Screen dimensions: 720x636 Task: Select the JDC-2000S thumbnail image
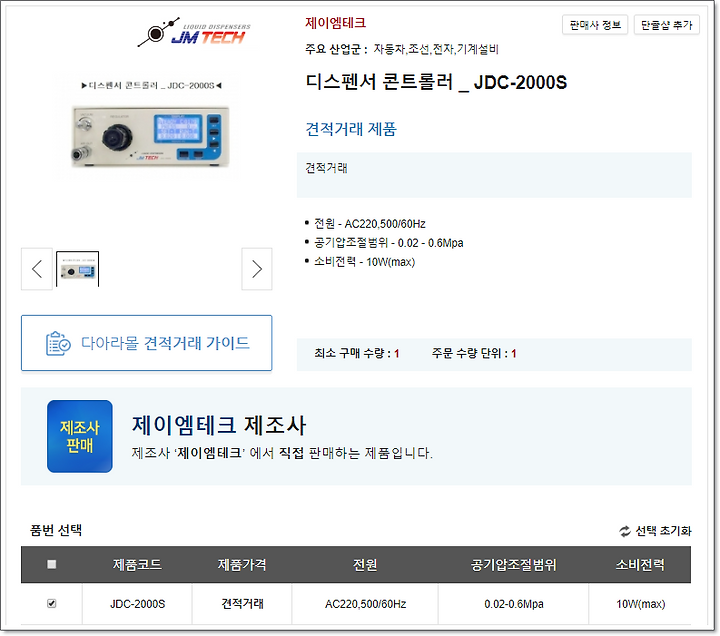77,269
